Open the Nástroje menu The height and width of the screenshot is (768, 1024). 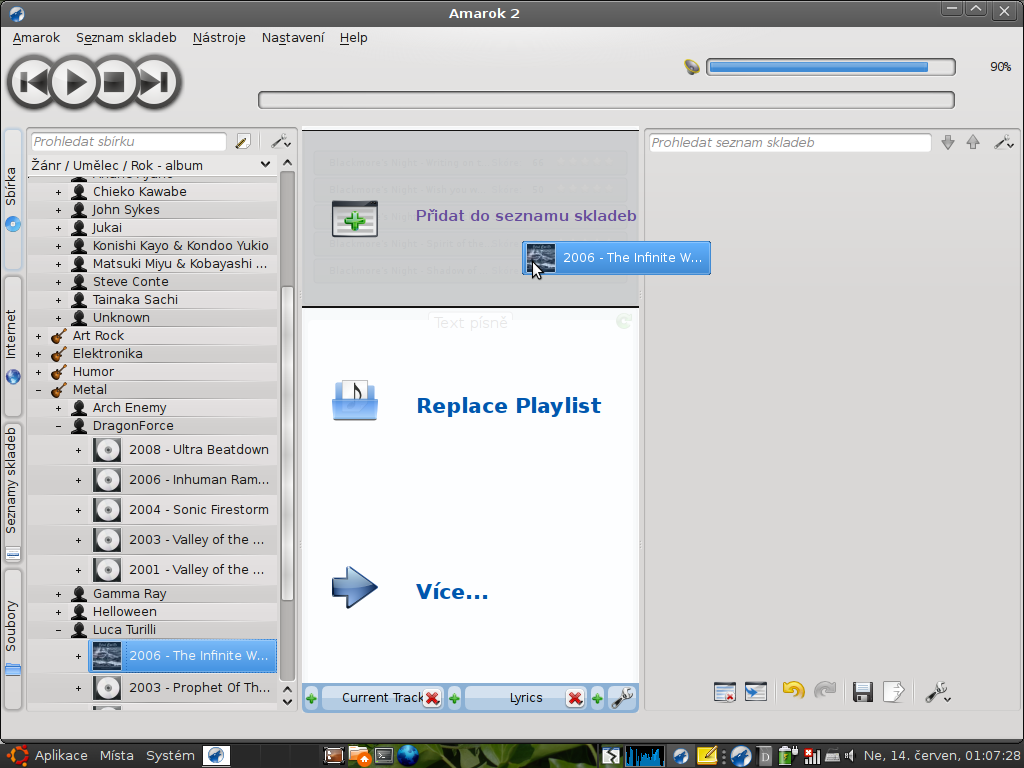tap(219, 38)
